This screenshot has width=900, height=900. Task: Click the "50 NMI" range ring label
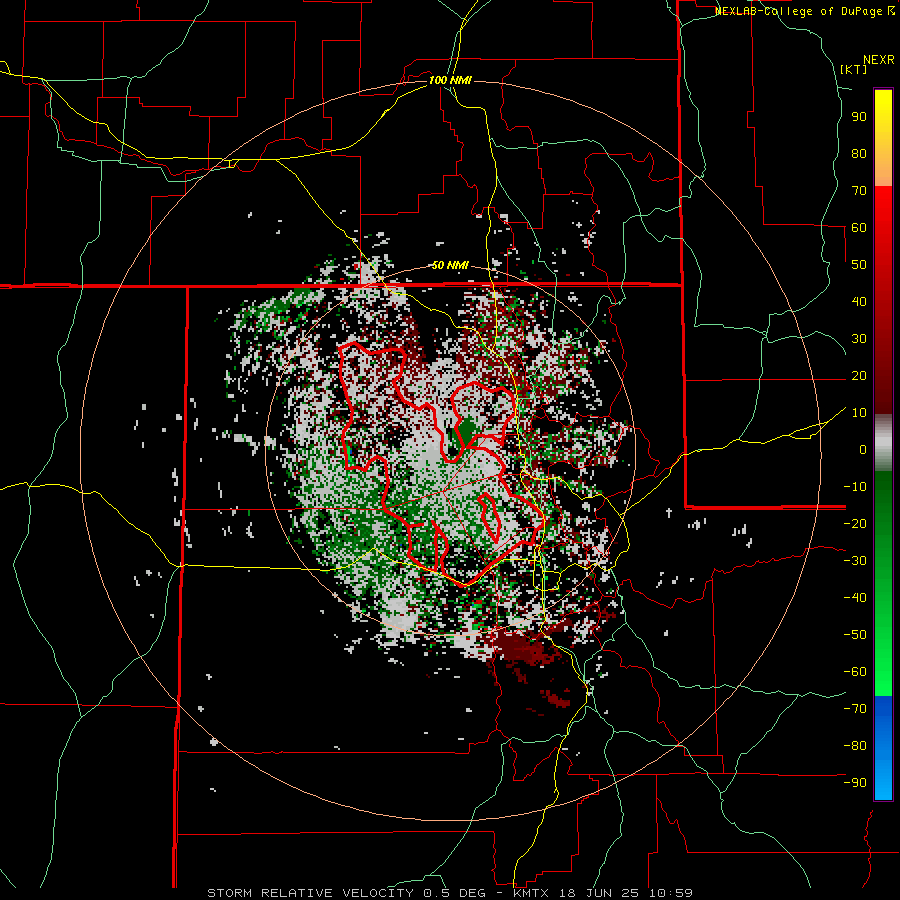click(450, 265)
